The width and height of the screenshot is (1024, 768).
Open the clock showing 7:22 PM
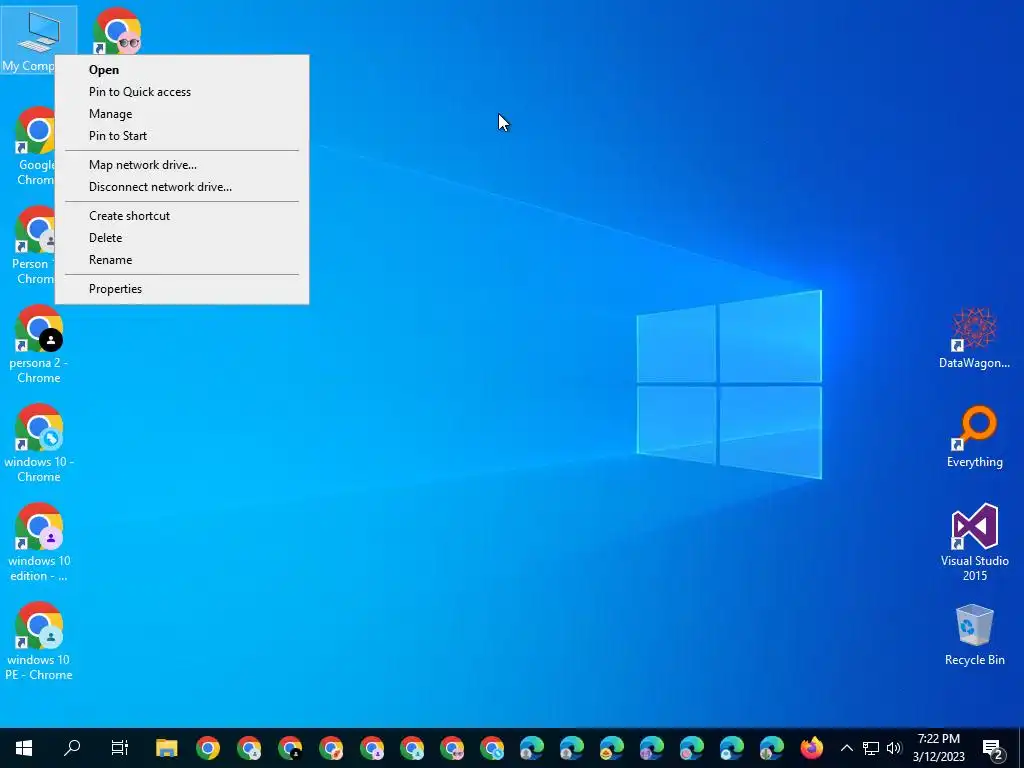coord(938,748)
